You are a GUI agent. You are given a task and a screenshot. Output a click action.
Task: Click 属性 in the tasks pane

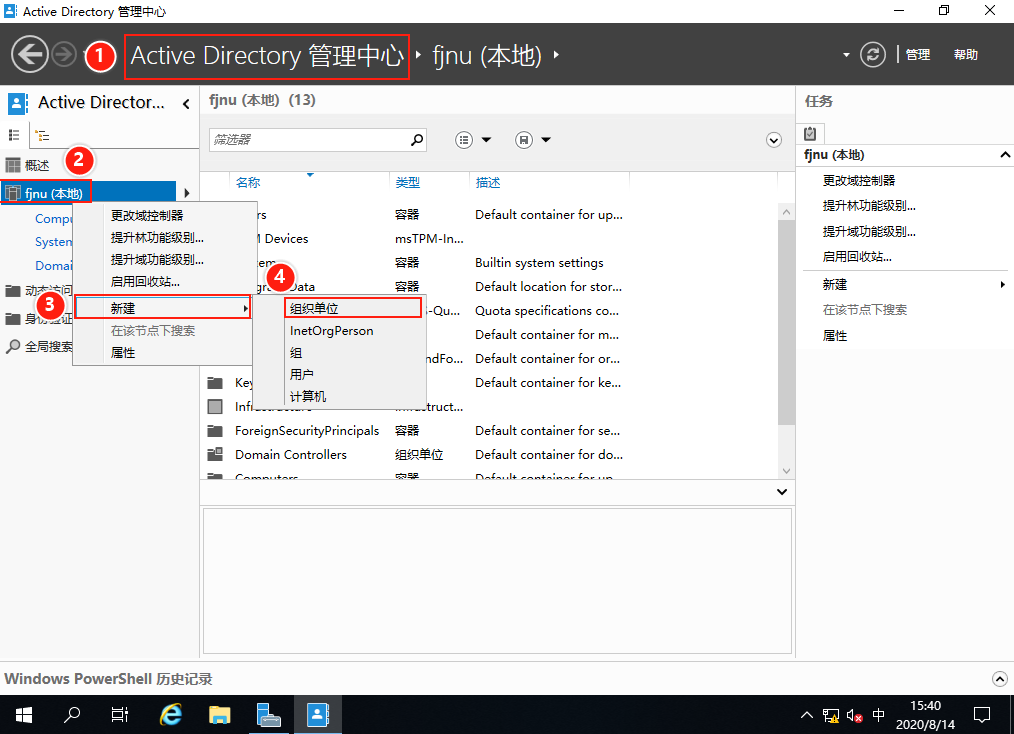[x=835, y=336]
